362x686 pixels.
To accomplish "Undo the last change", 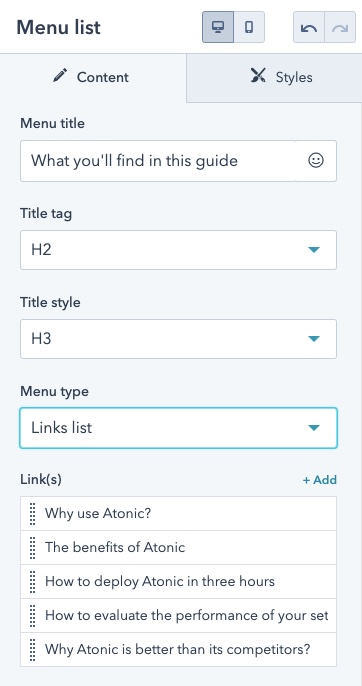I will [309, 27].
